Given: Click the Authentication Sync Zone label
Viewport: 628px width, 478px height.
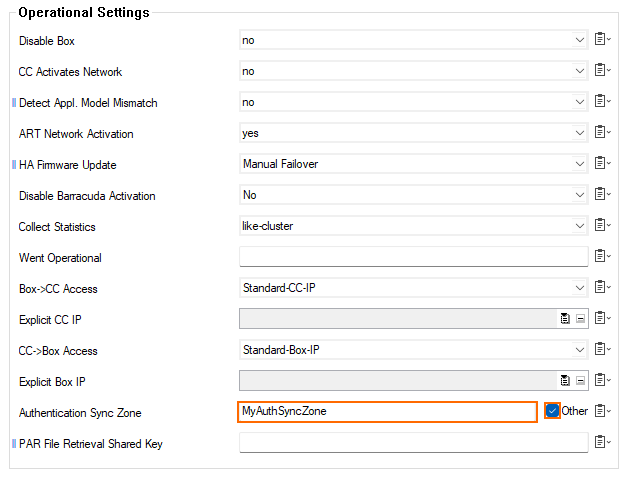Looking at the screenshot, I should (x=80, y=413).
